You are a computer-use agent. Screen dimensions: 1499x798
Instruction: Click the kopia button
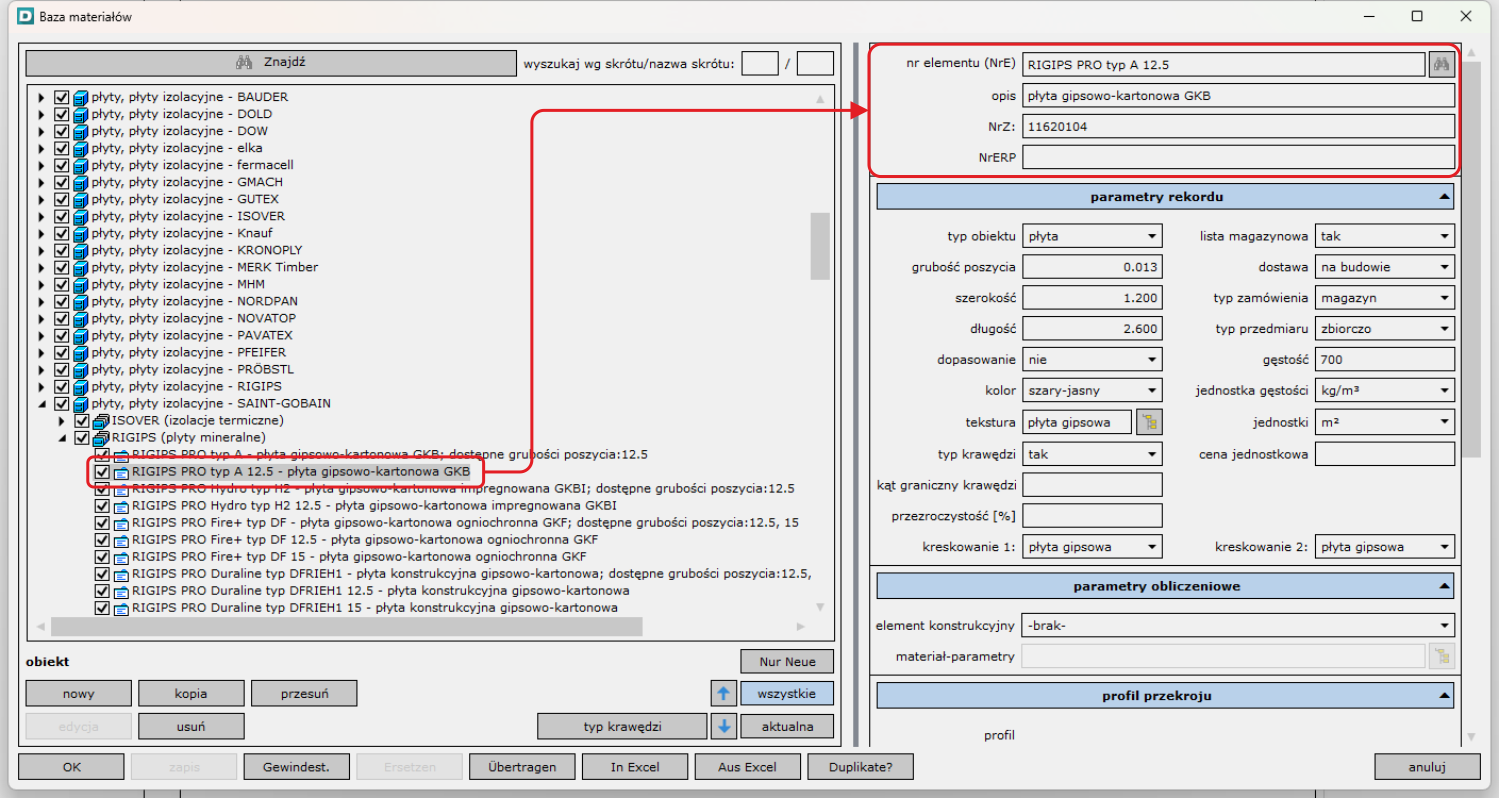pyautogui.click(x=190, y=693)
